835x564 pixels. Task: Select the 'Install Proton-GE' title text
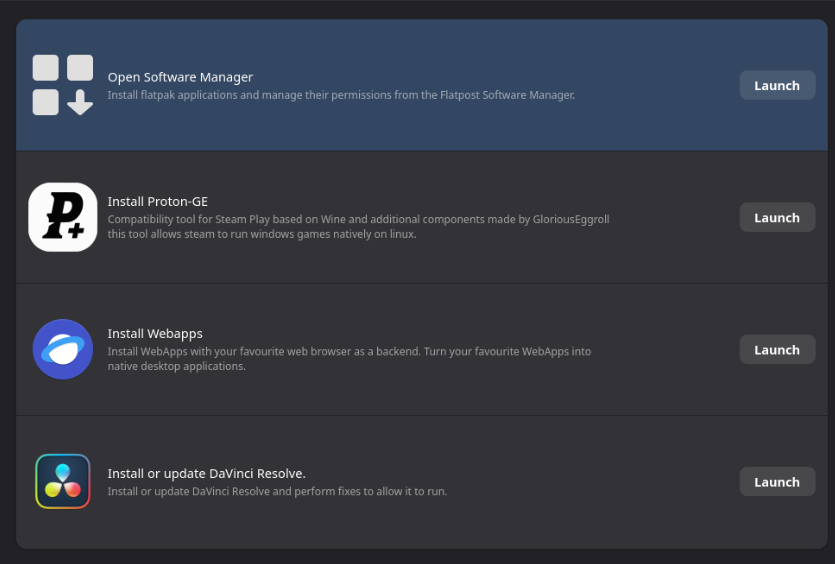point(157,201)
